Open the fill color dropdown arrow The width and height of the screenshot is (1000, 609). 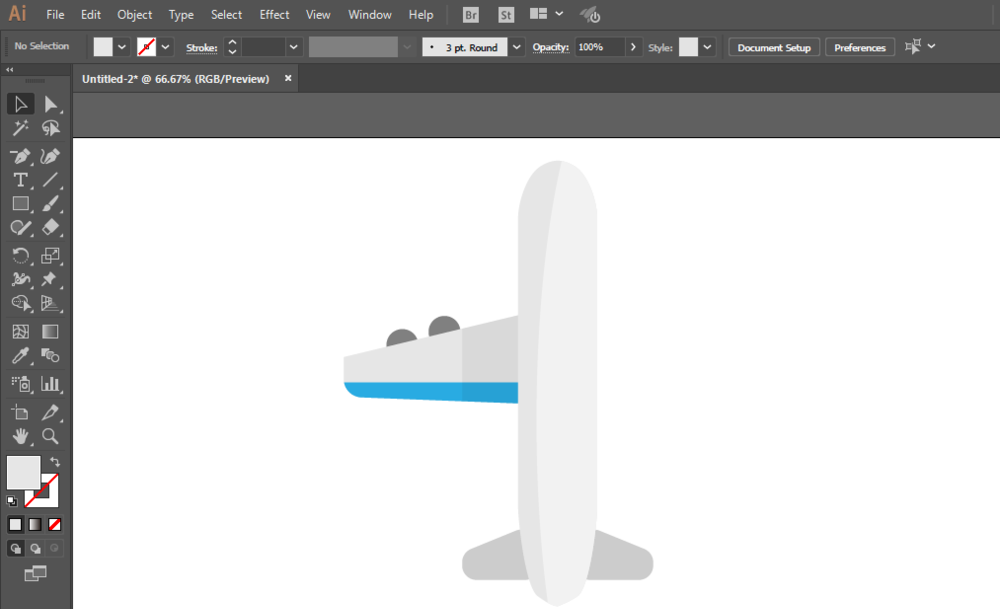pos(122,47)
